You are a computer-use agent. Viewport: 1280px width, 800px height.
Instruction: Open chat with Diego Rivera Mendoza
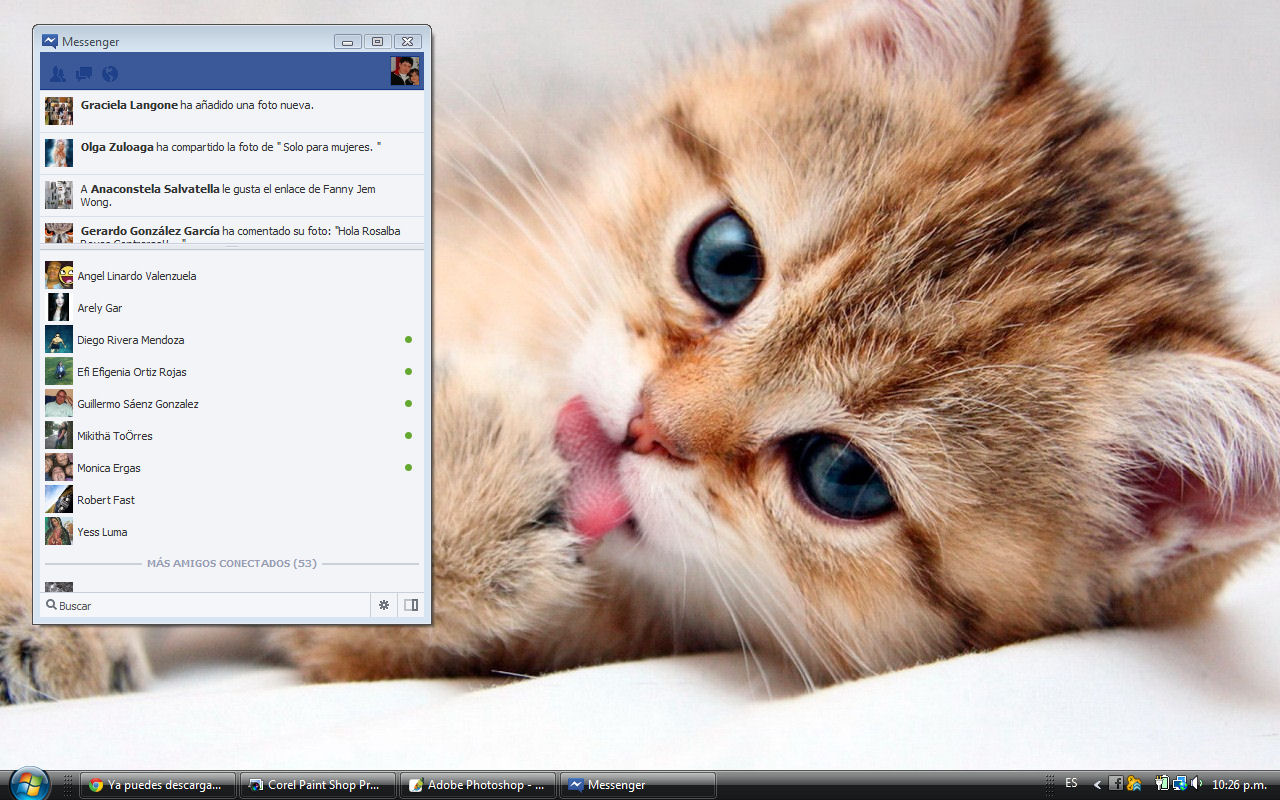click(232, 339)
